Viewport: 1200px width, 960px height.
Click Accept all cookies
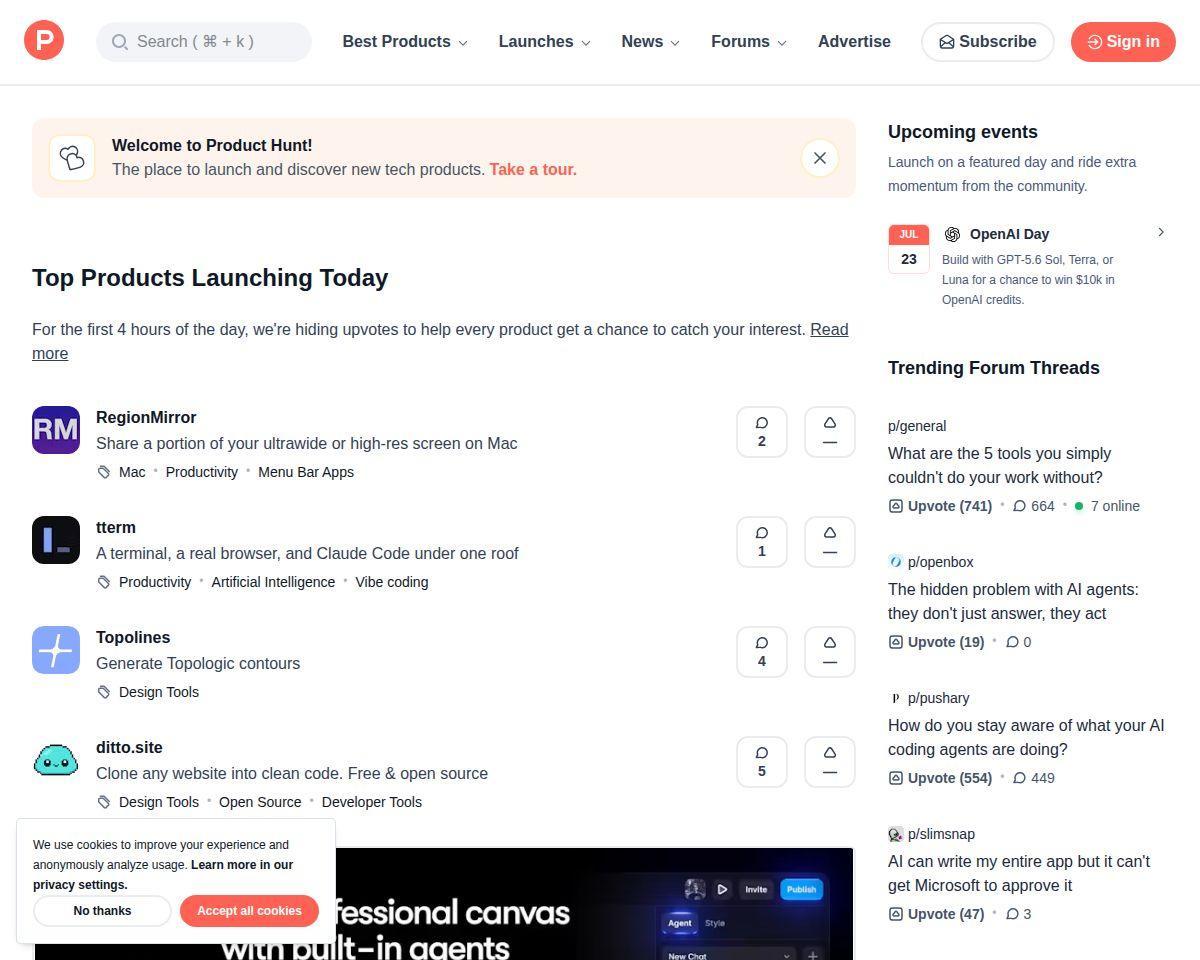click(249, 911)
